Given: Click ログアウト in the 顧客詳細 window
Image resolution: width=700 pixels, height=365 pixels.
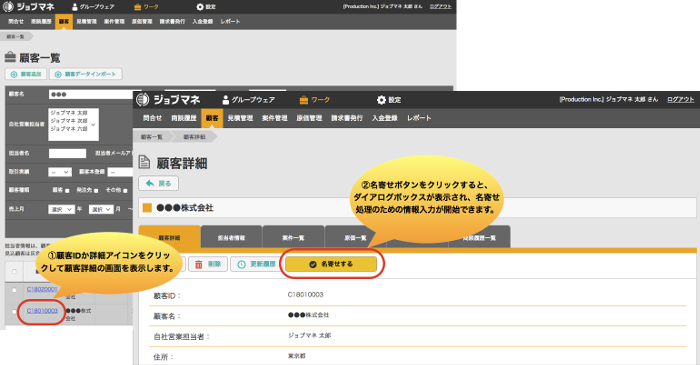Looking at the screenshot, I should tap(680, 100).
